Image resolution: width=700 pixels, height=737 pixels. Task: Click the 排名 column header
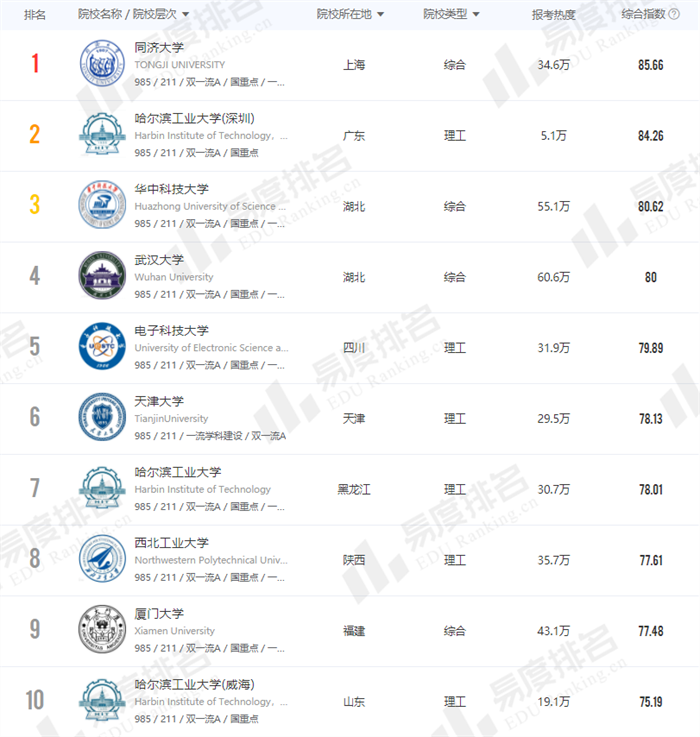tap(34, 14)
